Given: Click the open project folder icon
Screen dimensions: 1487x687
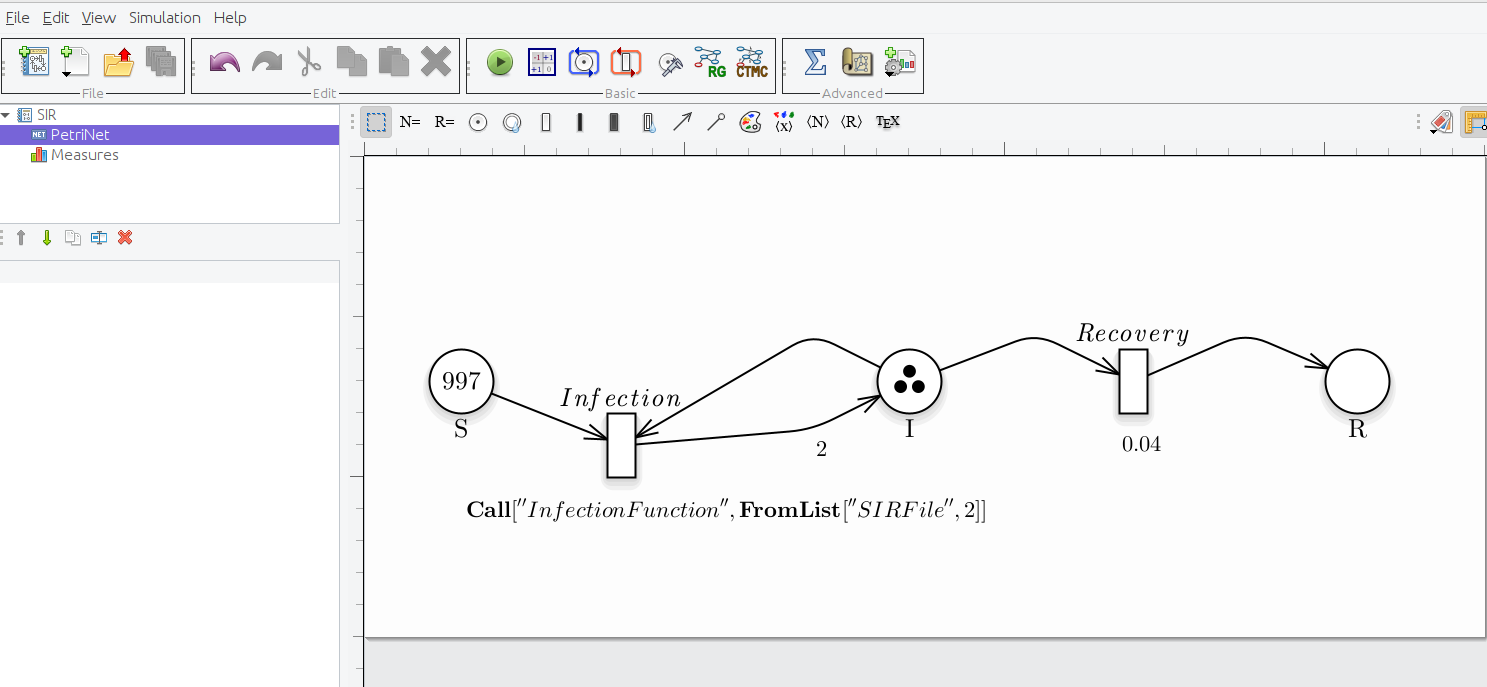Looking at the screenshot, I should pyautogui.click(x=118, y=63).
